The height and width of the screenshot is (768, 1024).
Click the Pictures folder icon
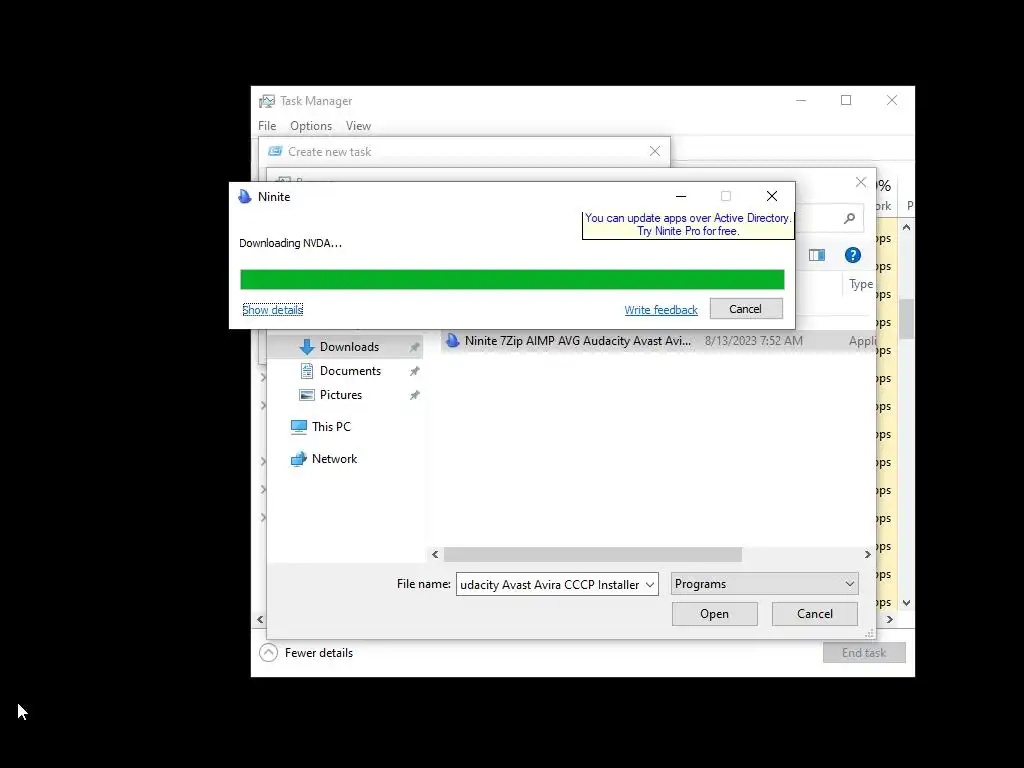click(306, 395)
